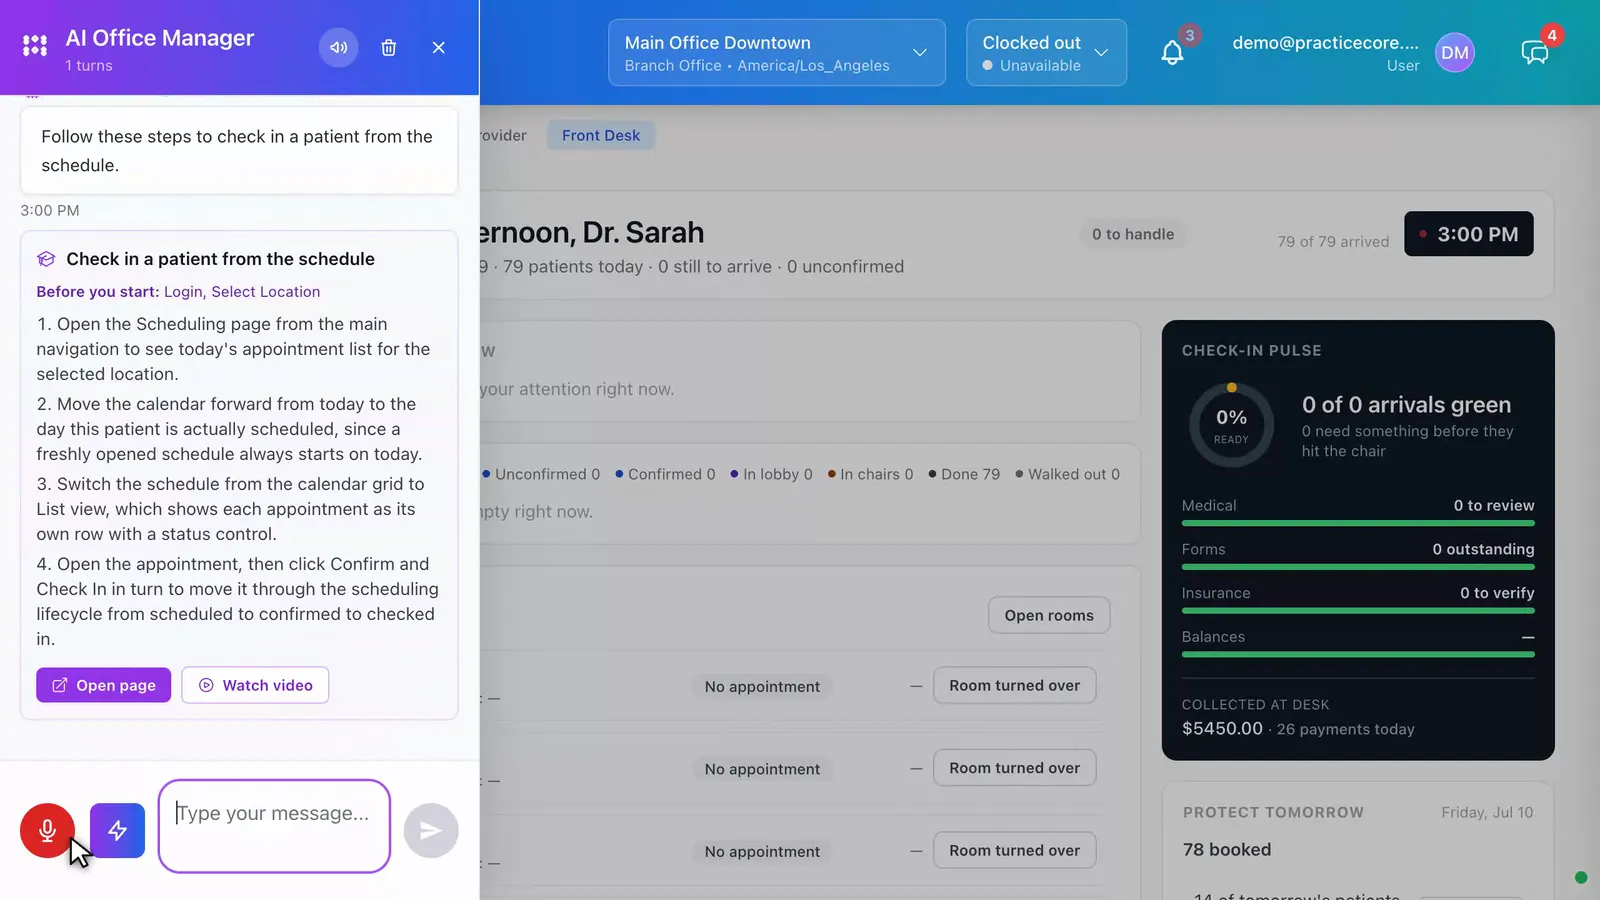Viewport: 1600px width, 900px height.
Task: Switch to the Front Desk tab
Action: pos(601,135)
